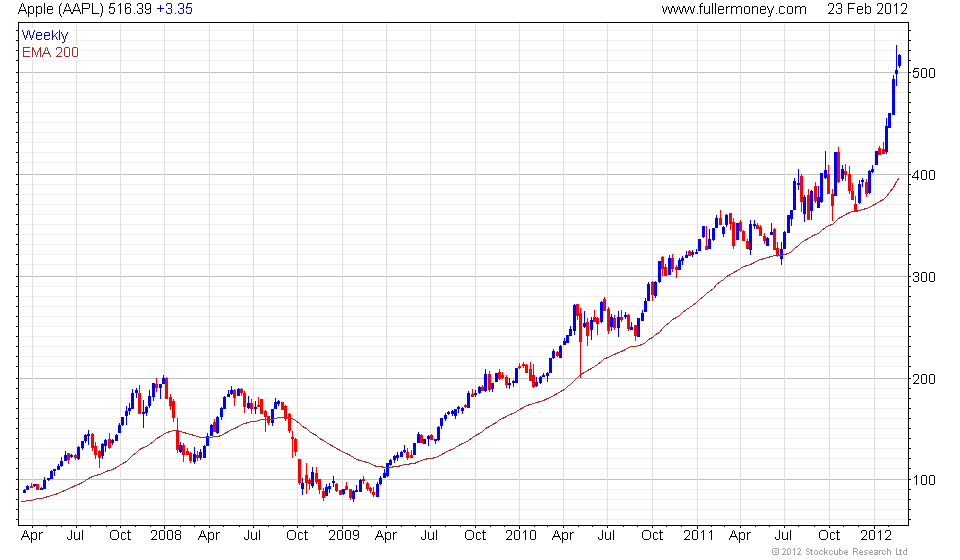Click the 500 price axis label
960x560 pixels.
tap(924, 73)
